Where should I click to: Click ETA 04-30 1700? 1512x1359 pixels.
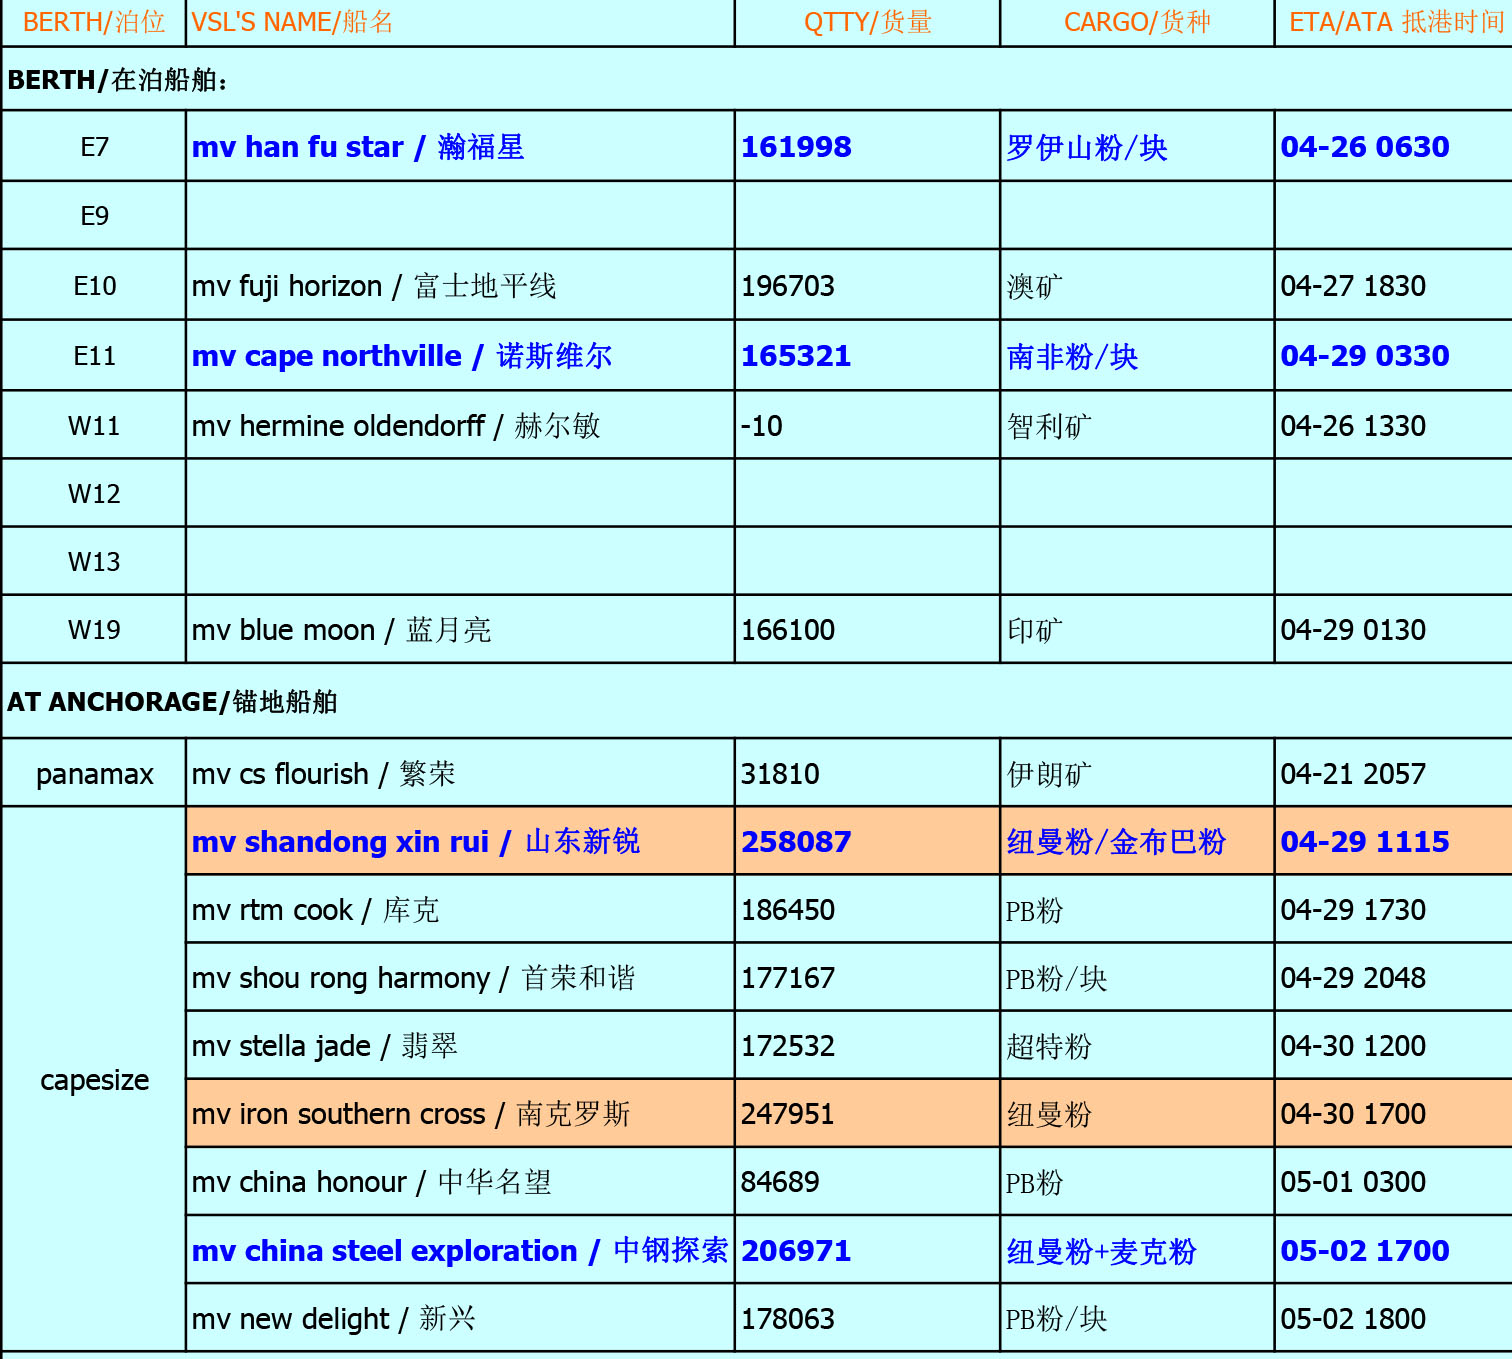1394,1113
